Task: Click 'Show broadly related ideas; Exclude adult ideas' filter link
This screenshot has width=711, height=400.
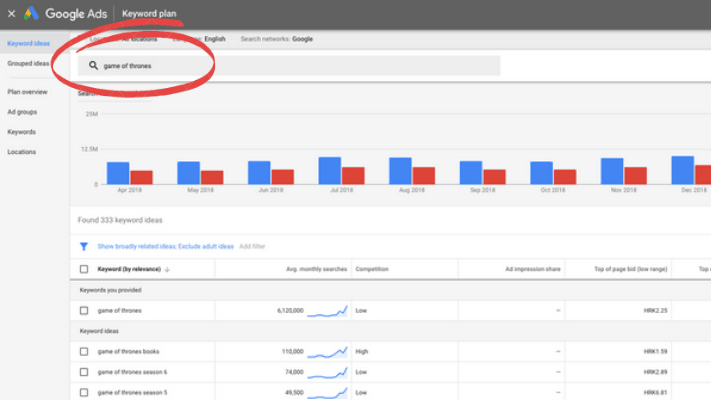Action: (x=166, y=247)
